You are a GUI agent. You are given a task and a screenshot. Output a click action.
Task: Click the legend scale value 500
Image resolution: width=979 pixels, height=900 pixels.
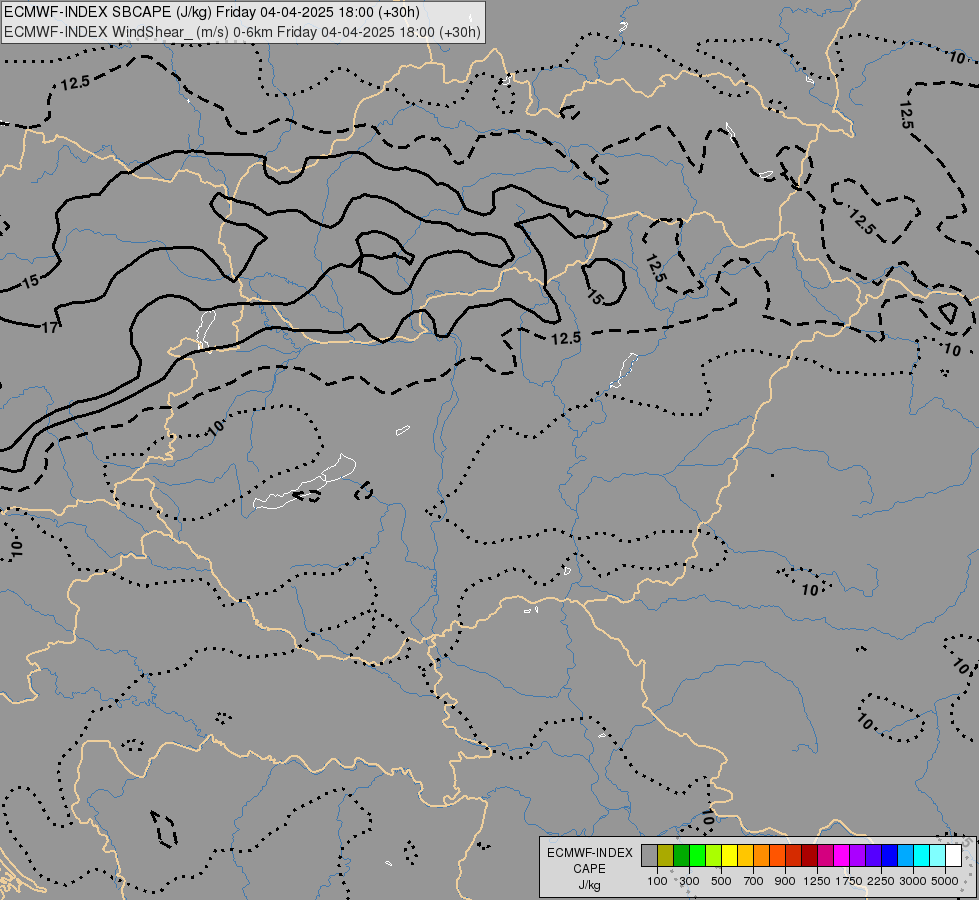click(721, 881)
